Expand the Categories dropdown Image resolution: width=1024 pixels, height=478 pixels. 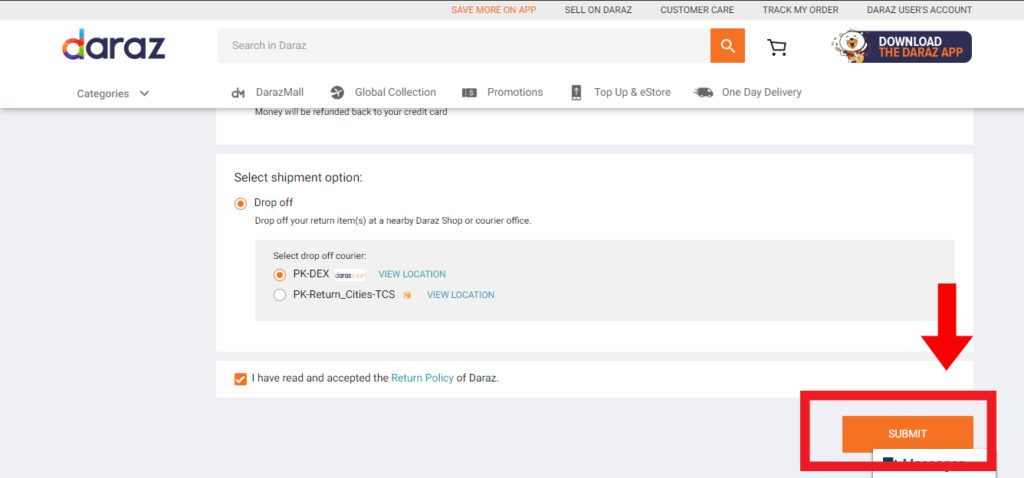tap(113, 93)
